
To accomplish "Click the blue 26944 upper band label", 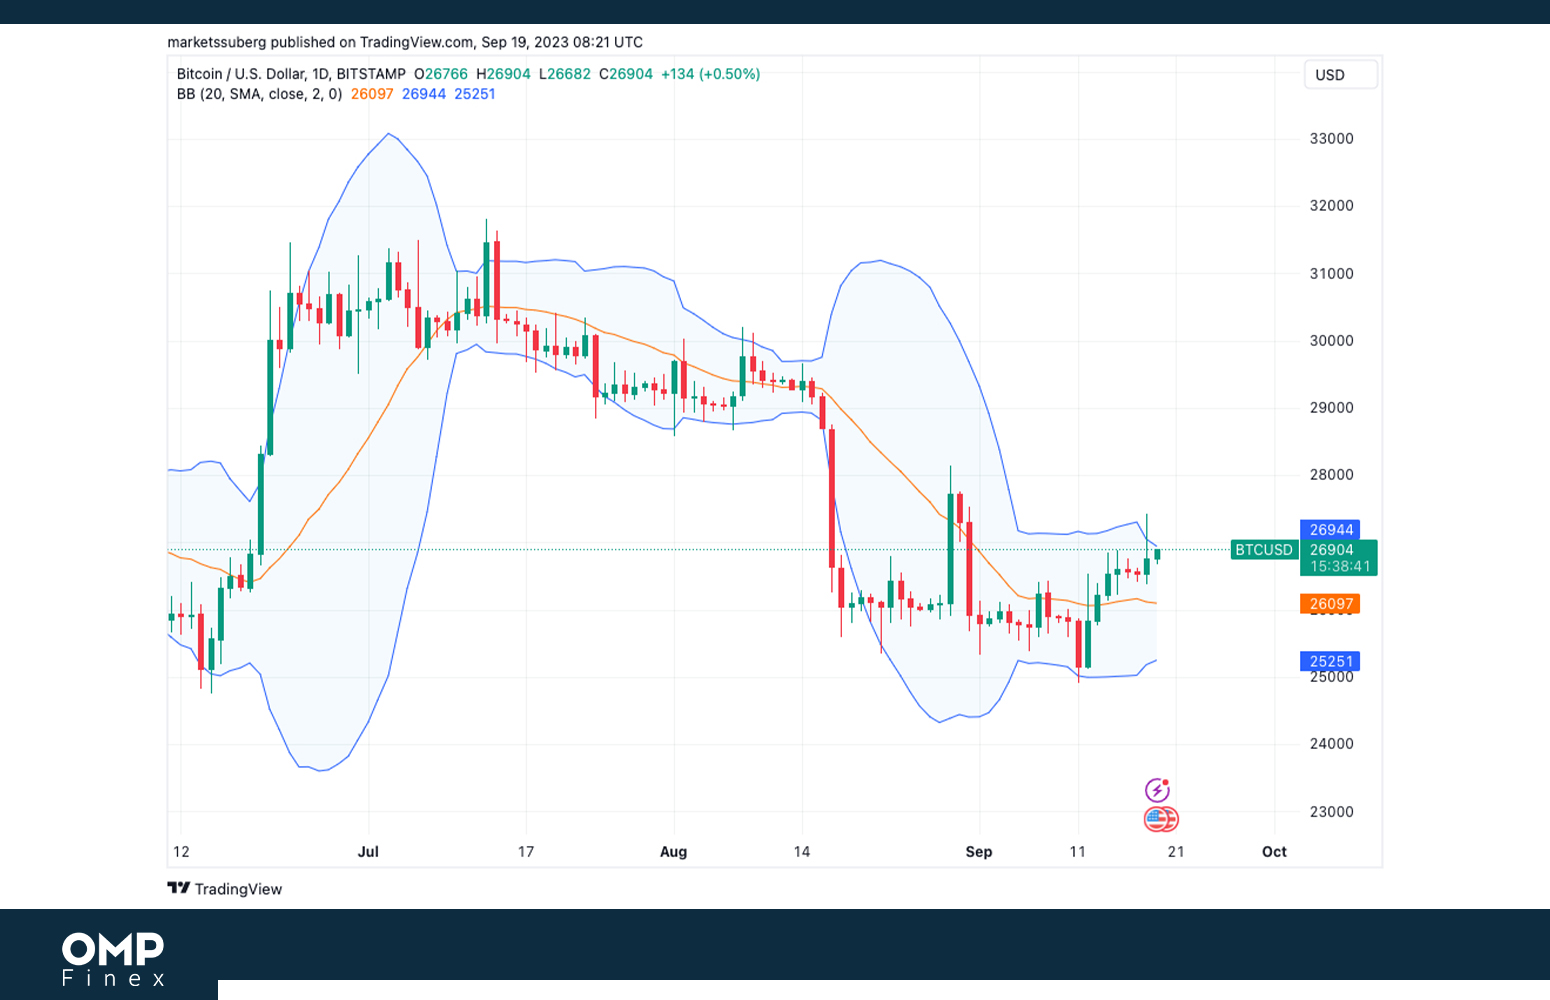I will pyautogui.click(x=1331, y=530).
